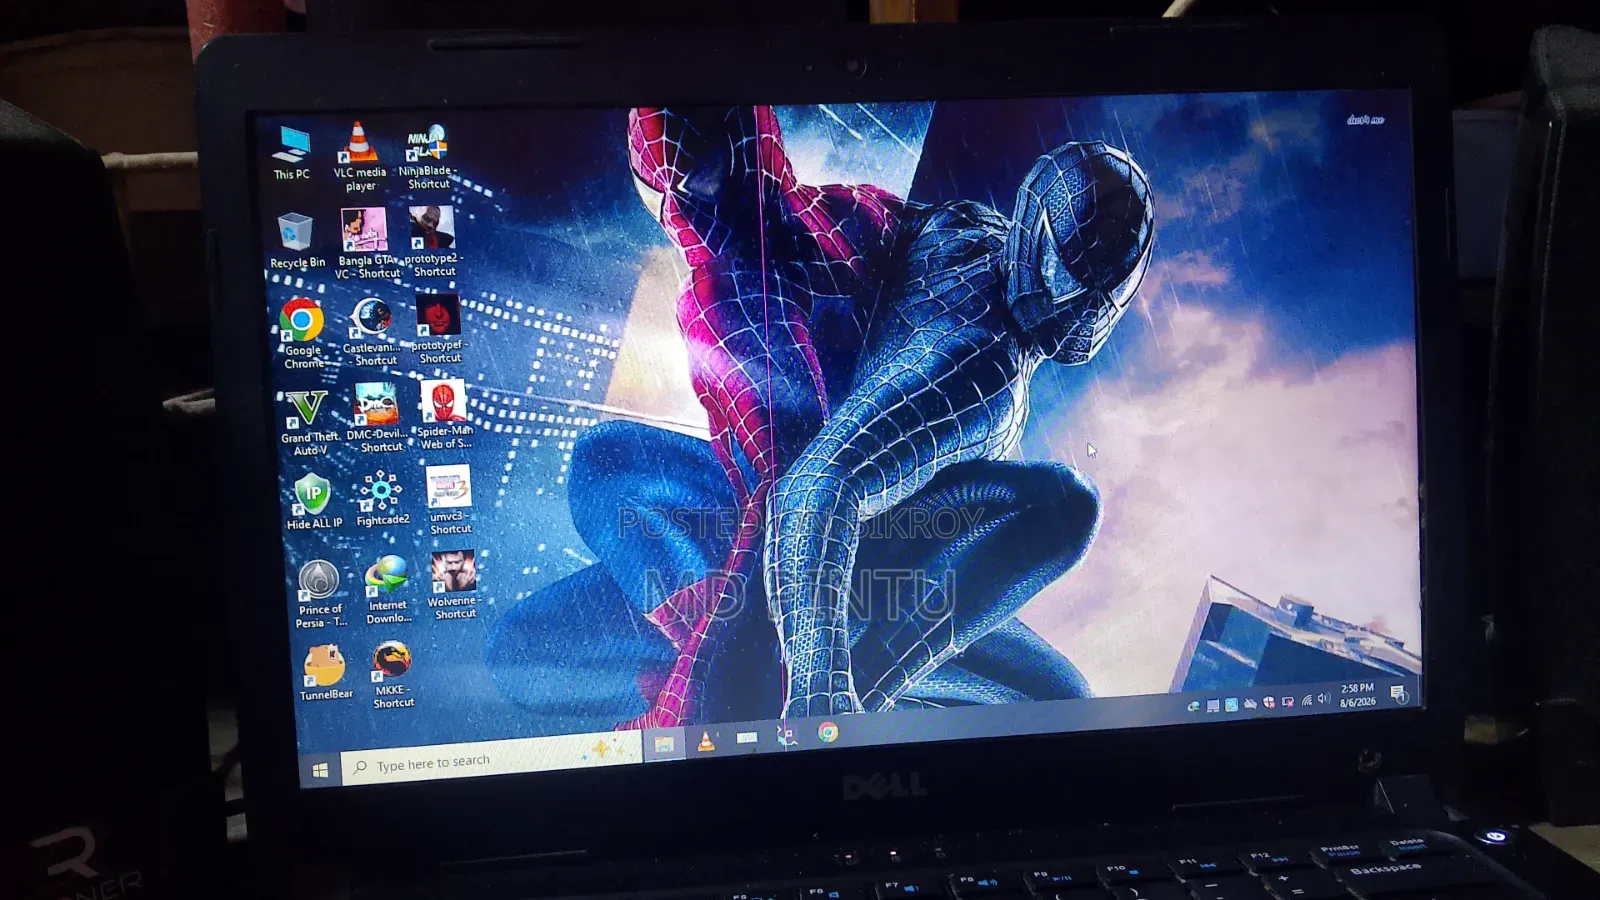The width and height of the screenshot is (1600, 900).
Task: Open Chrome from the taskbar
Action: point(828,732)
